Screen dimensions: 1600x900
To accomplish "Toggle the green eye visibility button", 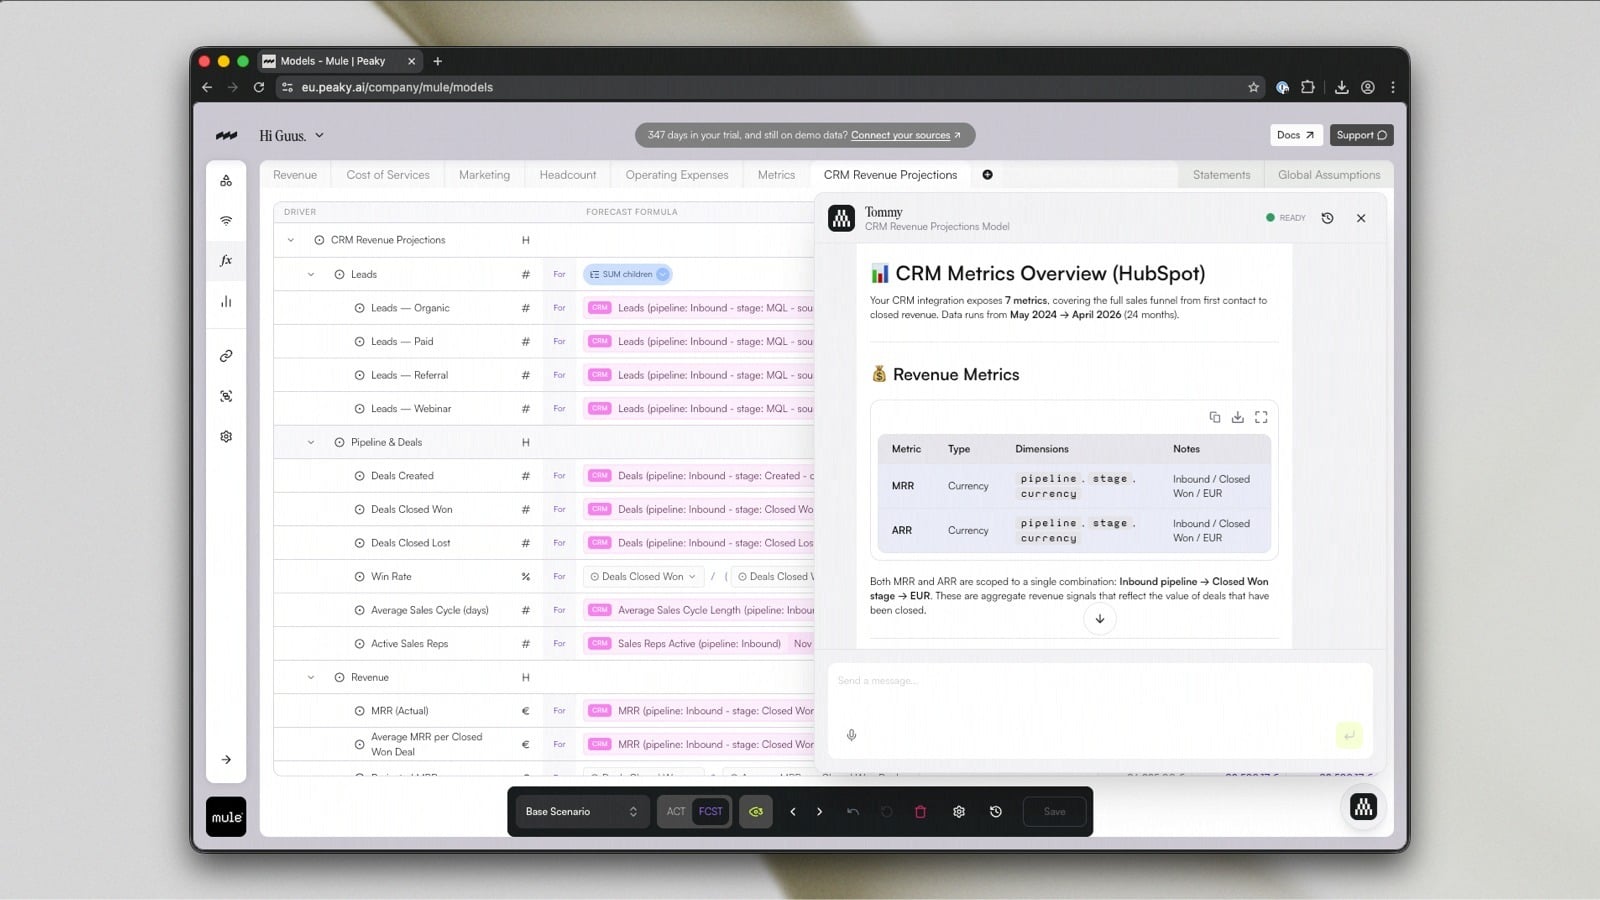I will 756,812.
